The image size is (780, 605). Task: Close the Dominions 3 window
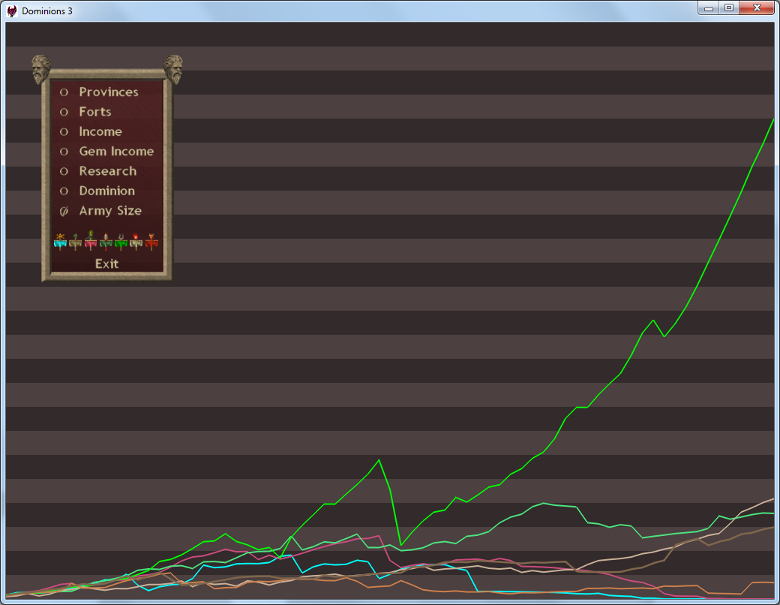pyautogui.click(x=757, y=8)
